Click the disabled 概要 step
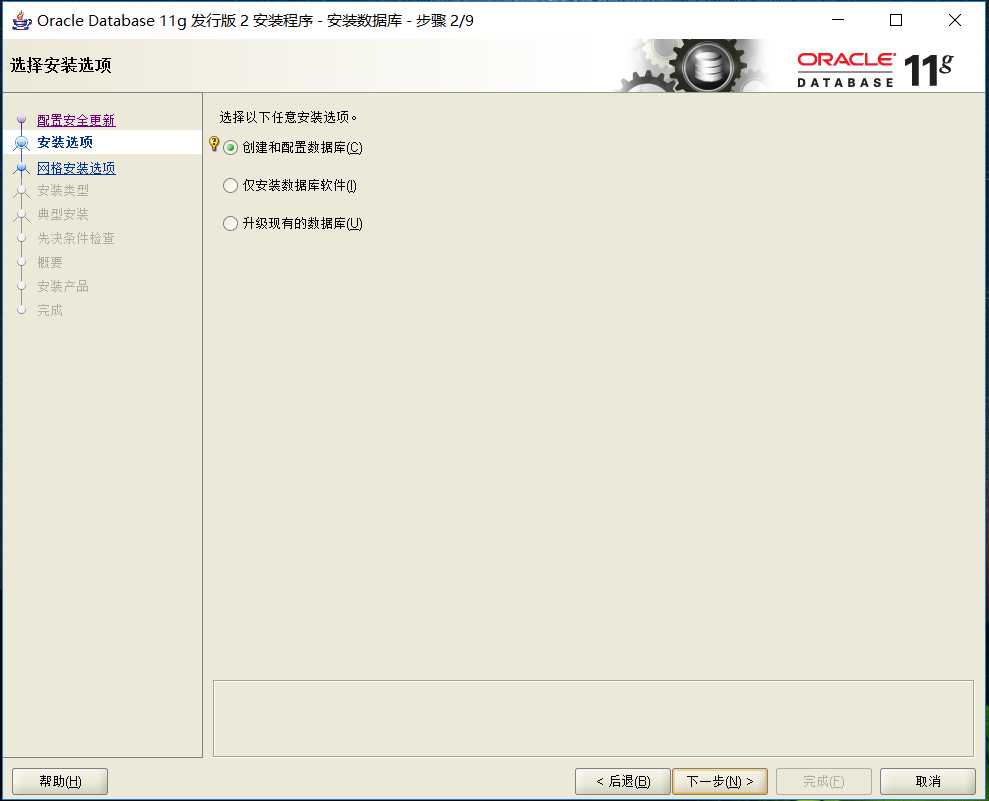This screenshot has width=989, height=801. click(50, 262)
